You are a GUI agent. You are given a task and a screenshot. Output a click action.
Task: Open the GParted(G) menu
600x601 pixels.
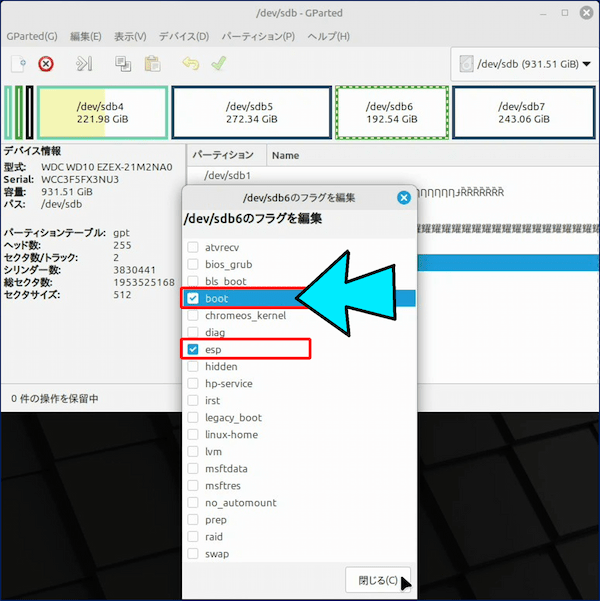click(32, 36)
